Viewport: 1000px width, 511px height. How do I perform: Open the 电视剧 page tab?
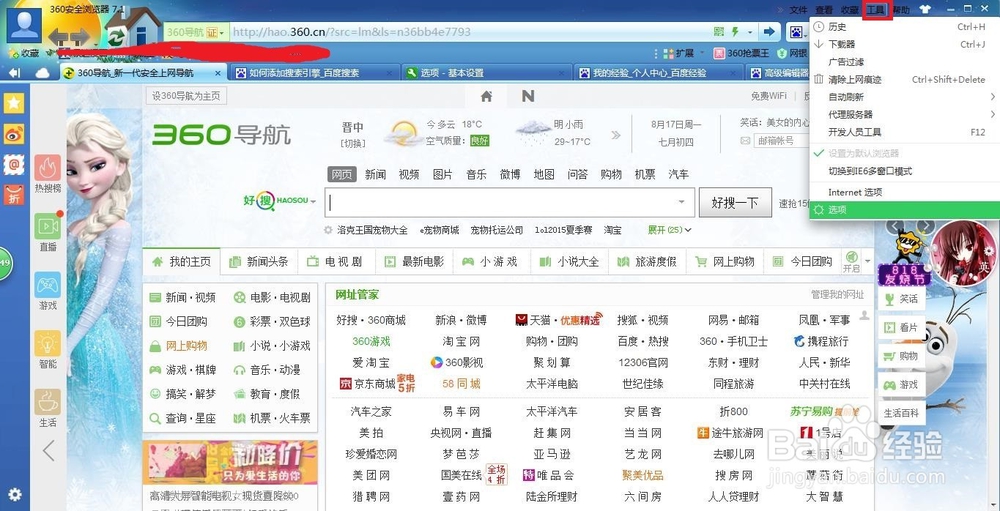(335, 262)
